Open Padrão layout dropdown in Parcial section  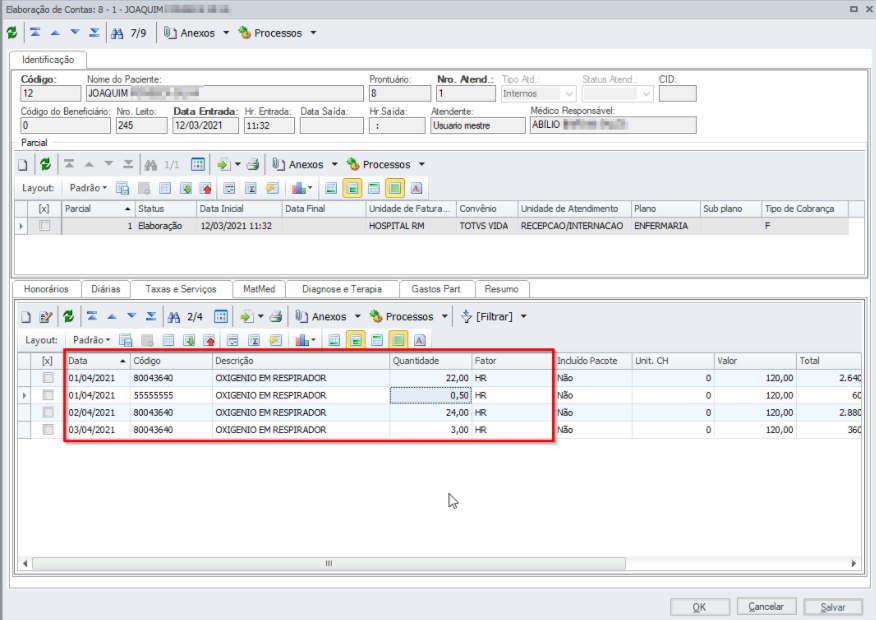click(88, 188)
